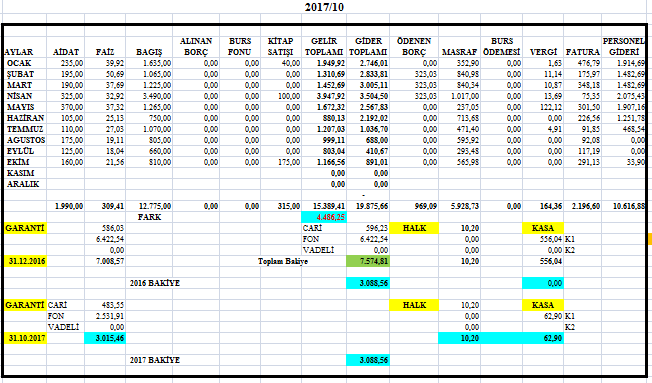Select the GELİR TOPLAMI header cell
652x383 pixels.
[324, 47]
